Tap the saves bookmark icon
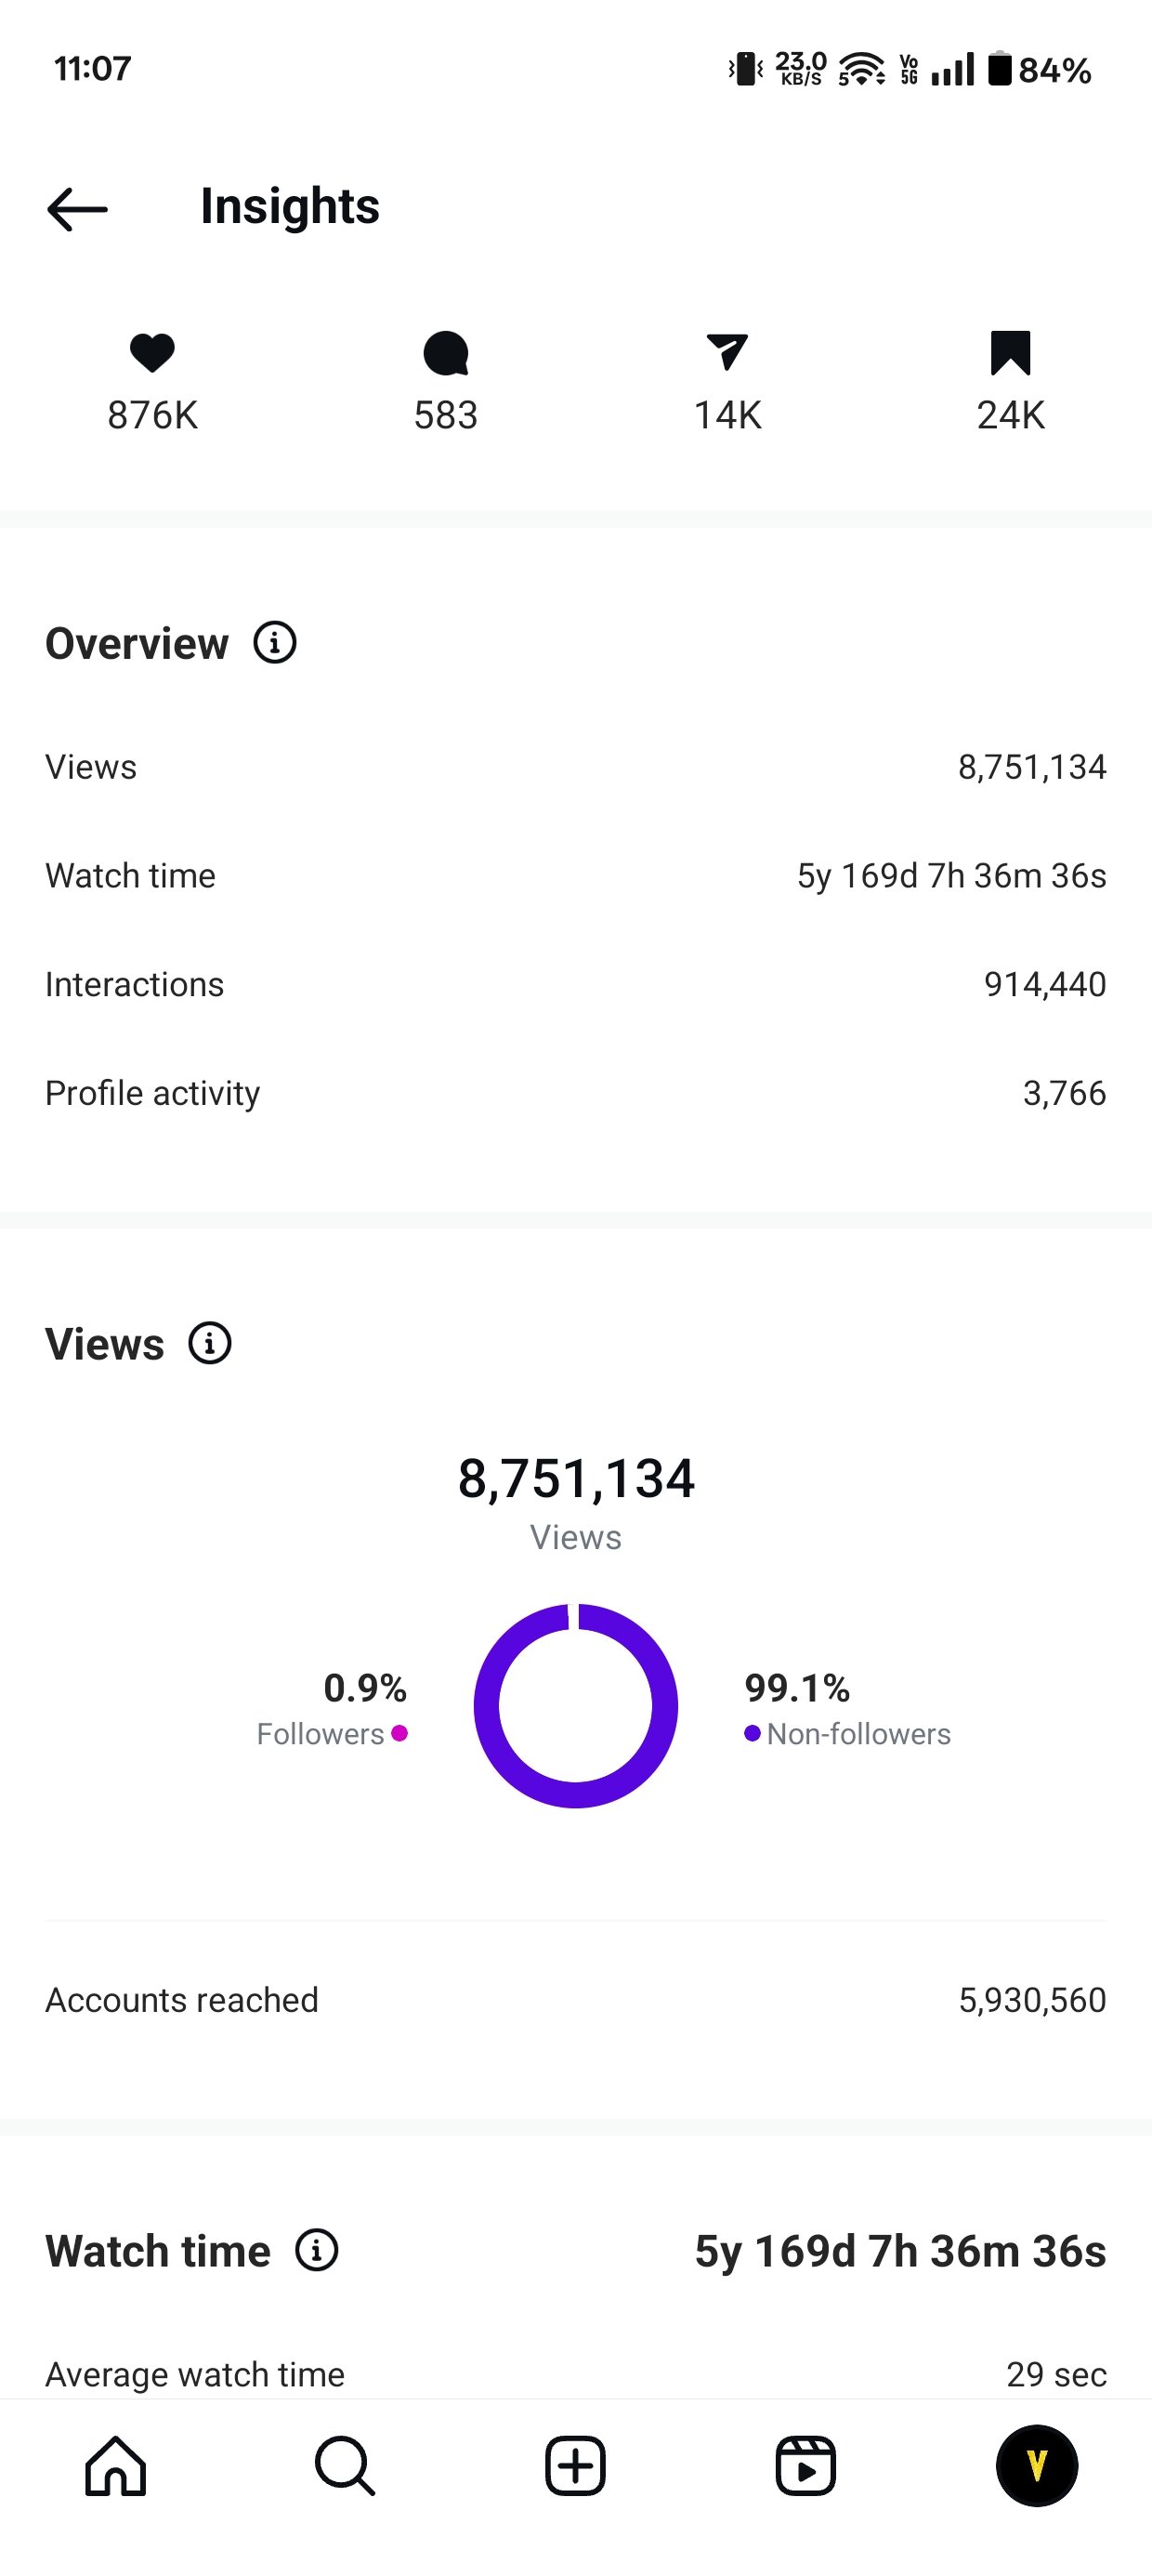 tap(1010, 353)
